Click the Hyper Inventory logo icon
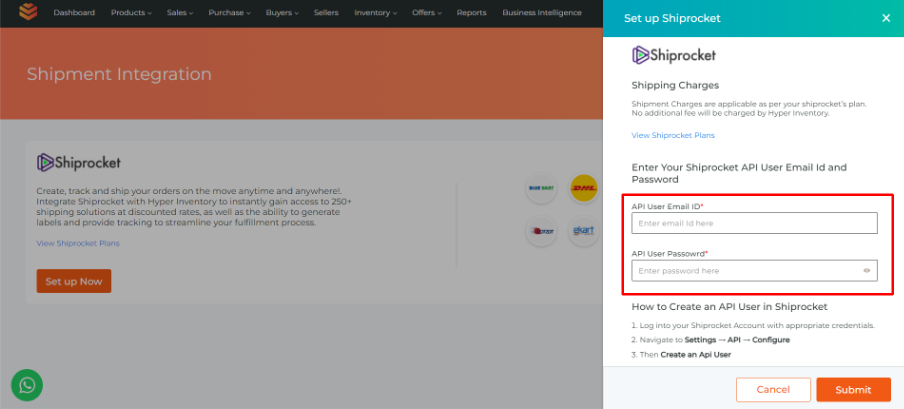The width and height of the screenshot is (904, 409). (x=28, y=12)
